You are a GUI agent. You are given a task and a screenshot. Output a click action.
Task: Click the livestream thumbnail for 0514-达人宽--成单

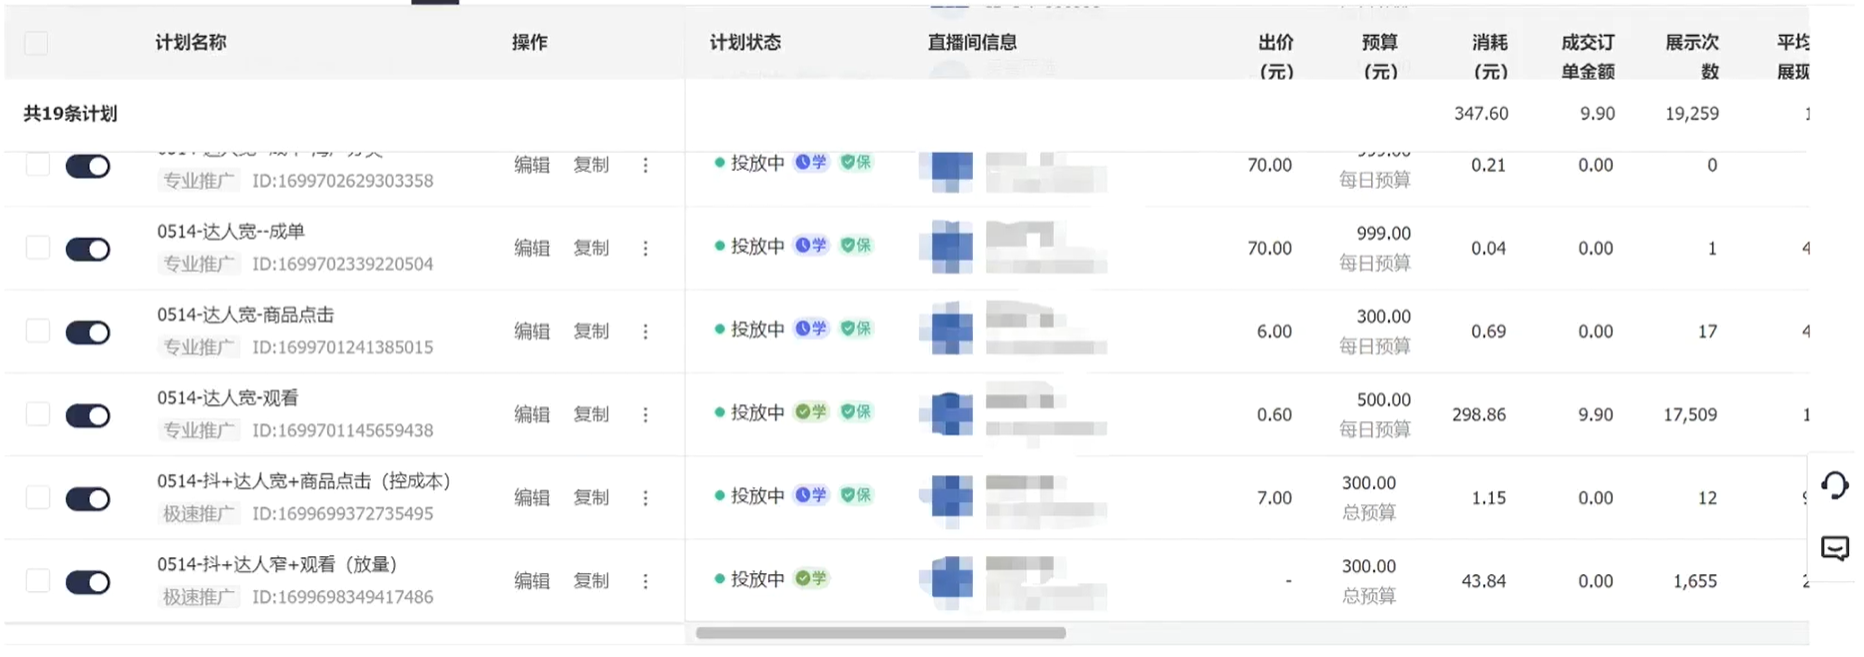950,248
